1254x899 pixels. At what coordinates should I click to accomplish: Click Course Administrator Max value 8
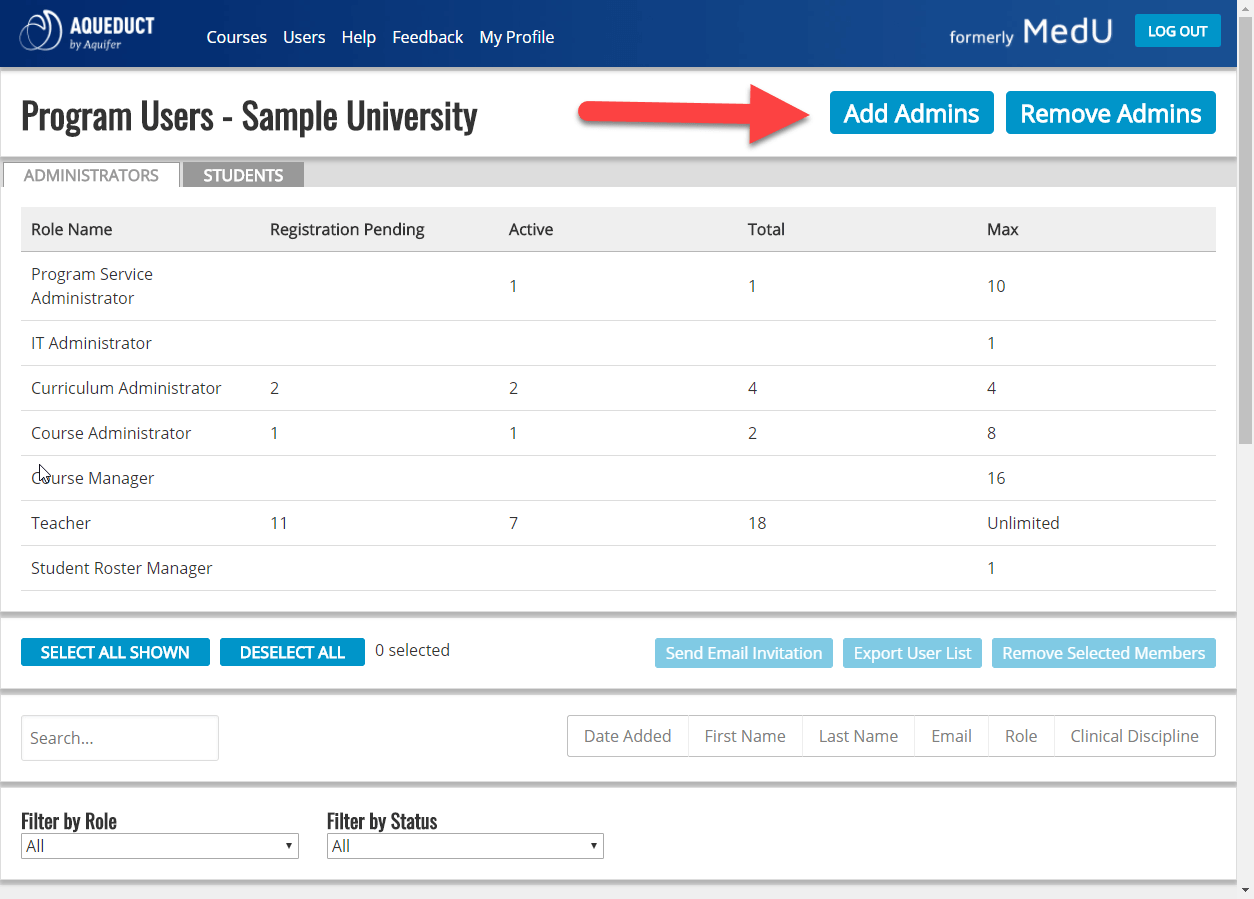(991, 433)
